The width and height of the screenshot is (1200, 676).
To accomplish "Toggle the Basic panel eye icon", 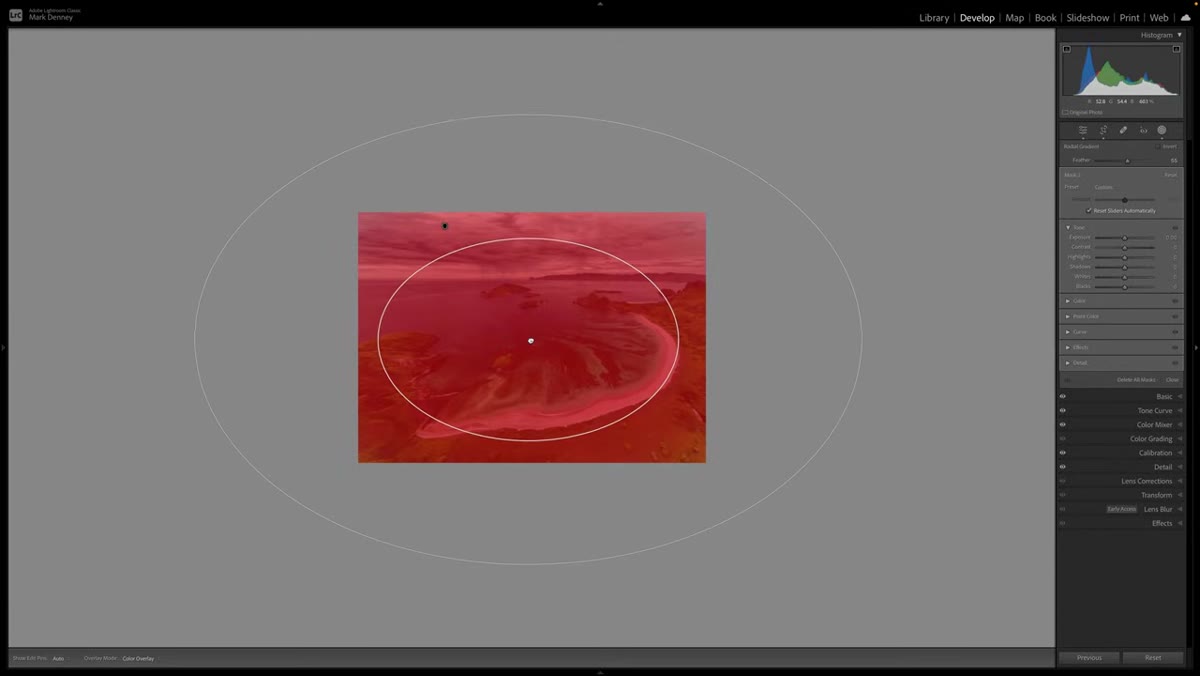I will (1063, 397).
